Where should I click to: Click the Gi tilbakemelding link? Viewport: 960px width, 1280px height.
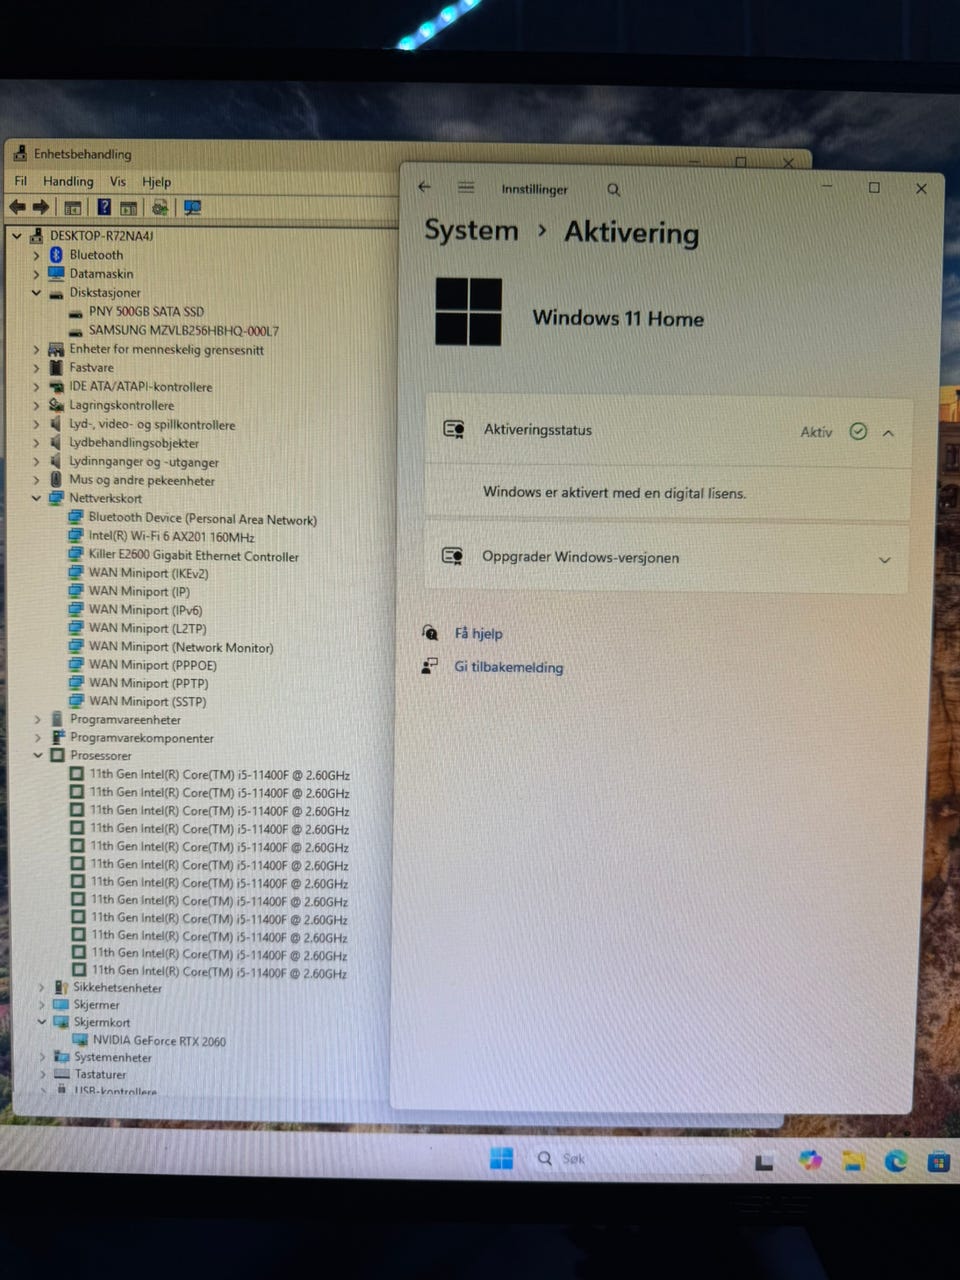(x=508, y=667)
